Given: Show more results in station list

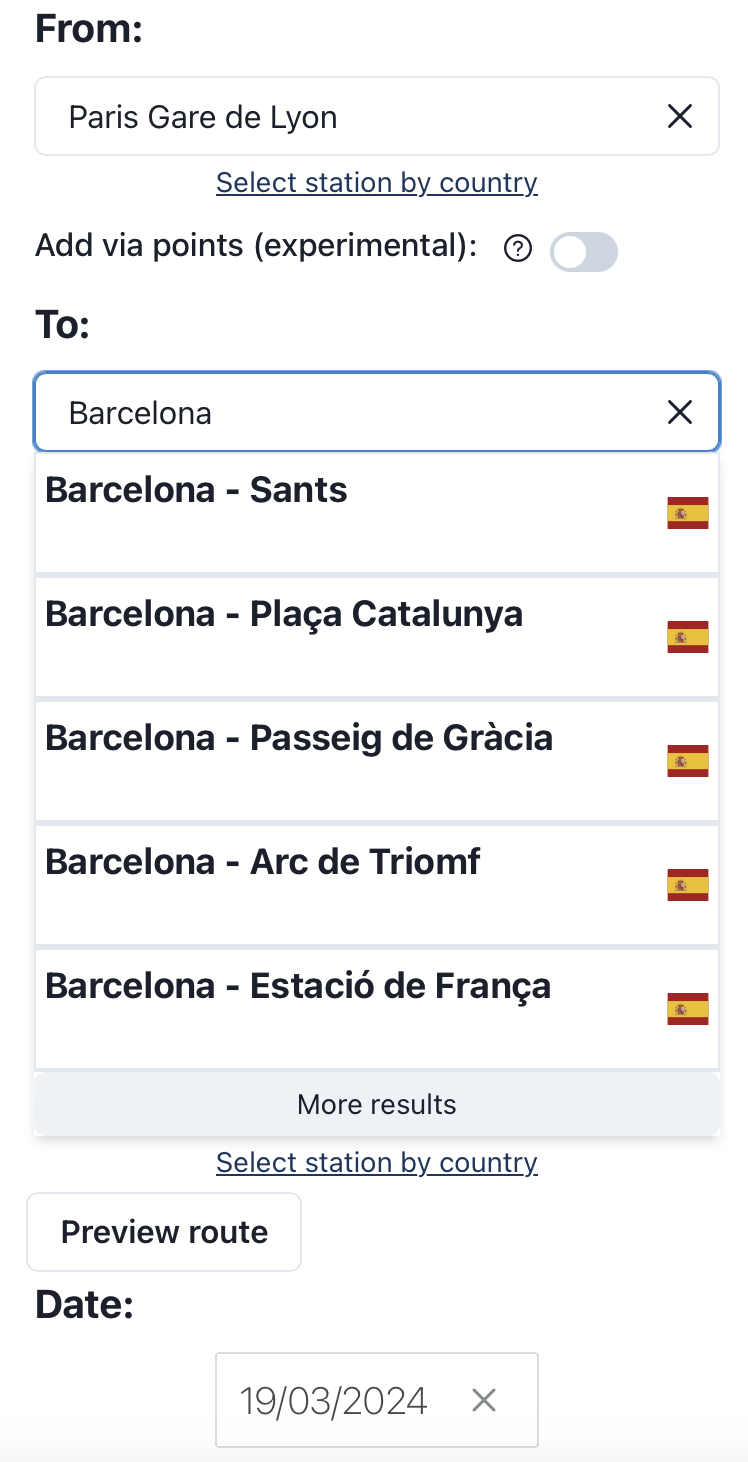Looking at the screenshot, I should point(377,1104).
